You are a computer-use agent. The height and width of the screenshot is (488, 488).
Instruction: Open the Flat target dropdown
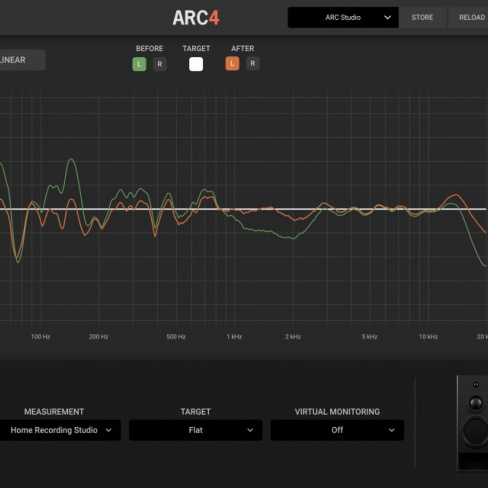(196, 430)
